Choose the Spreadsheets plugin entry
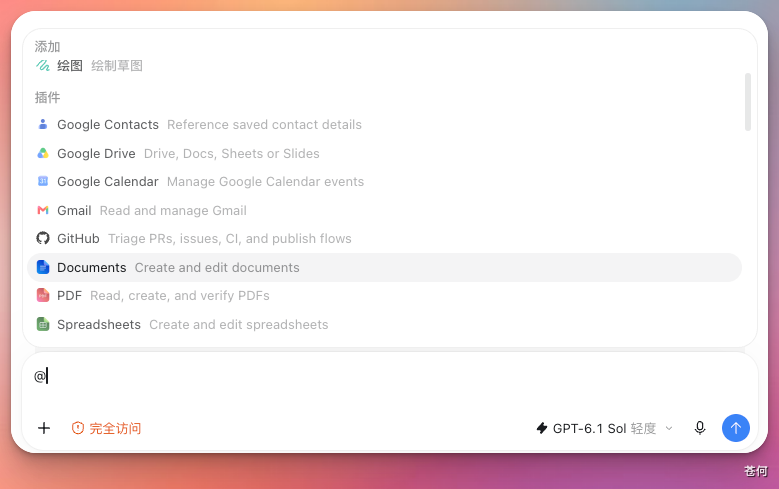 385,325
